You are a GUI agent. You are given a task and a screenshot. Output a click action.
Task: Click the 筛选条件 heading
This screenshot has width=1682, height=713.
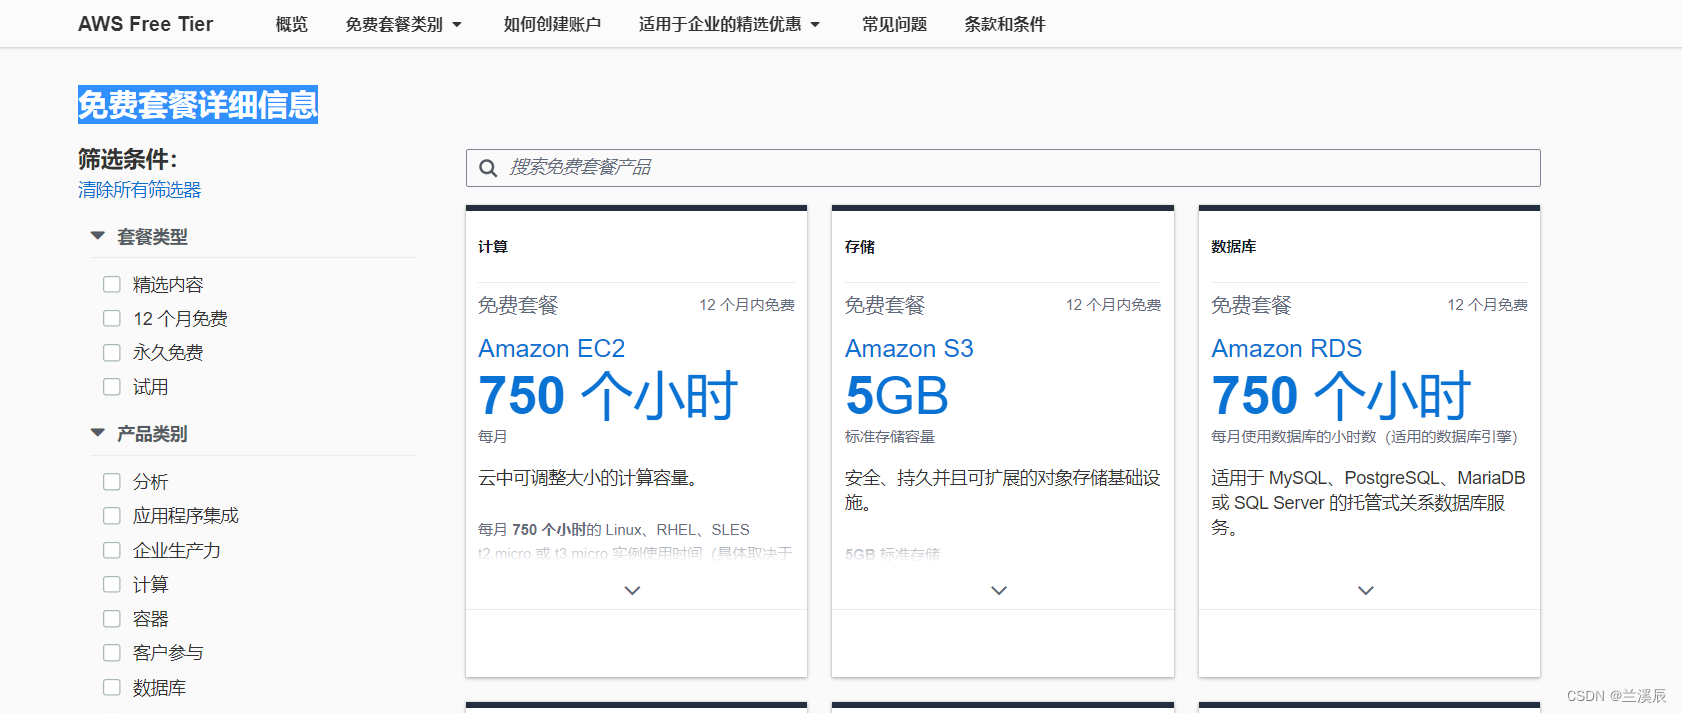[128, 160]
